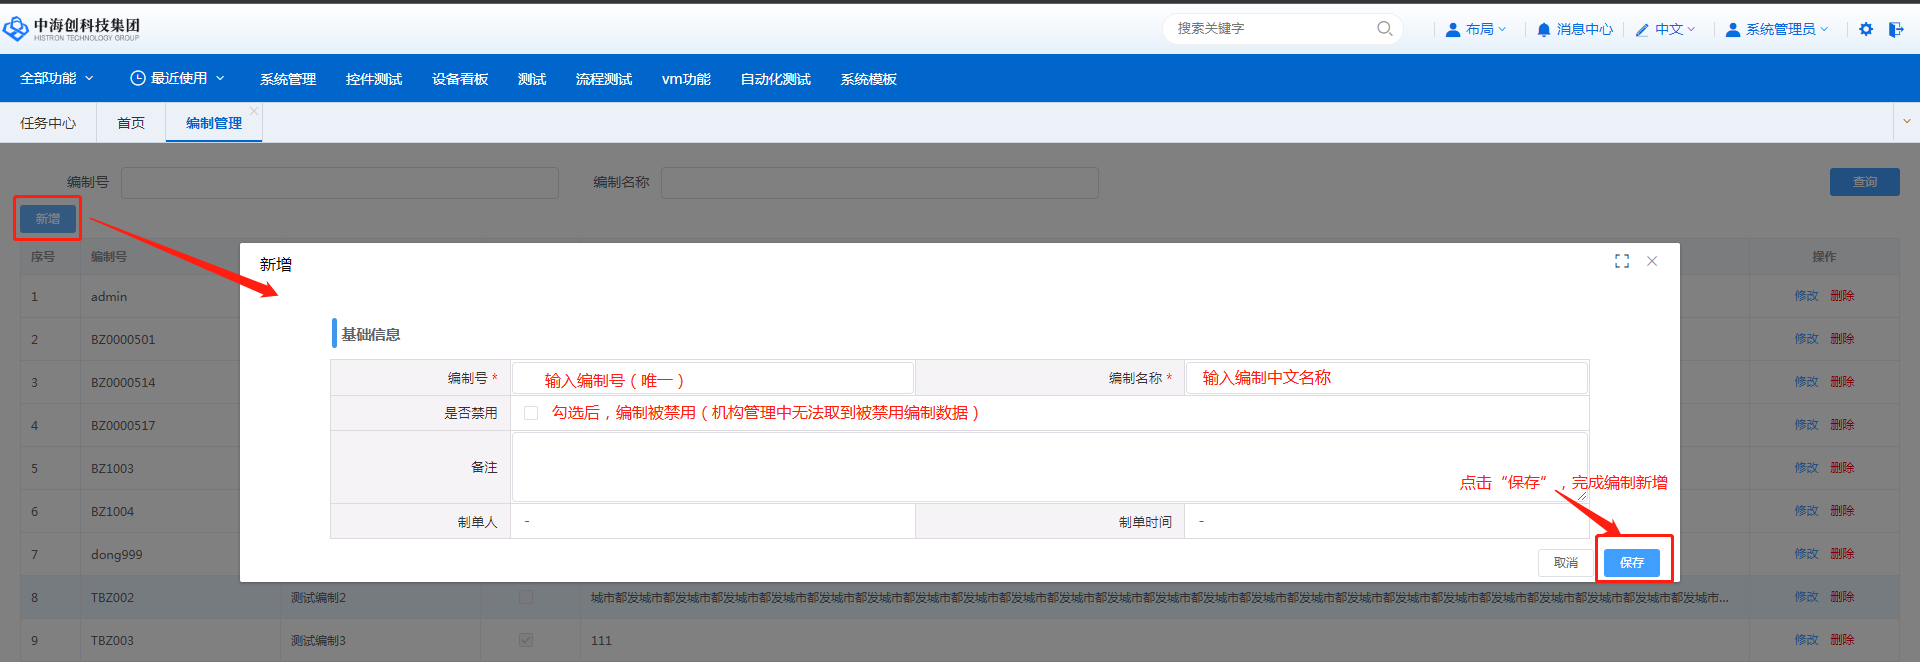Switch to the 任务中心 tab
Viewport: 1920px width, 662px height.
click(x=48, y=123)
